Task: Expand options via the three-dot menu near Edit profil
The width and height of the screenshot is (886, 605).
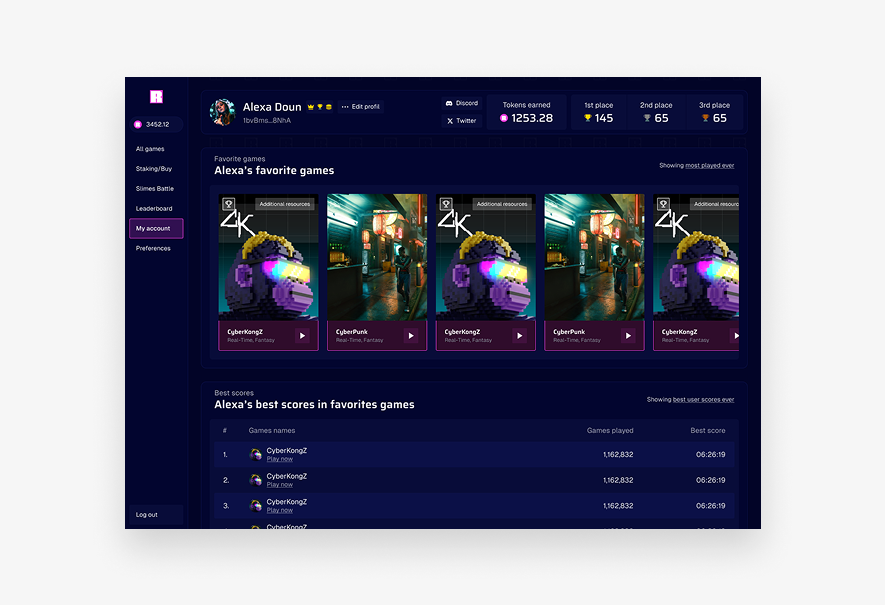Action: [345, 106]
